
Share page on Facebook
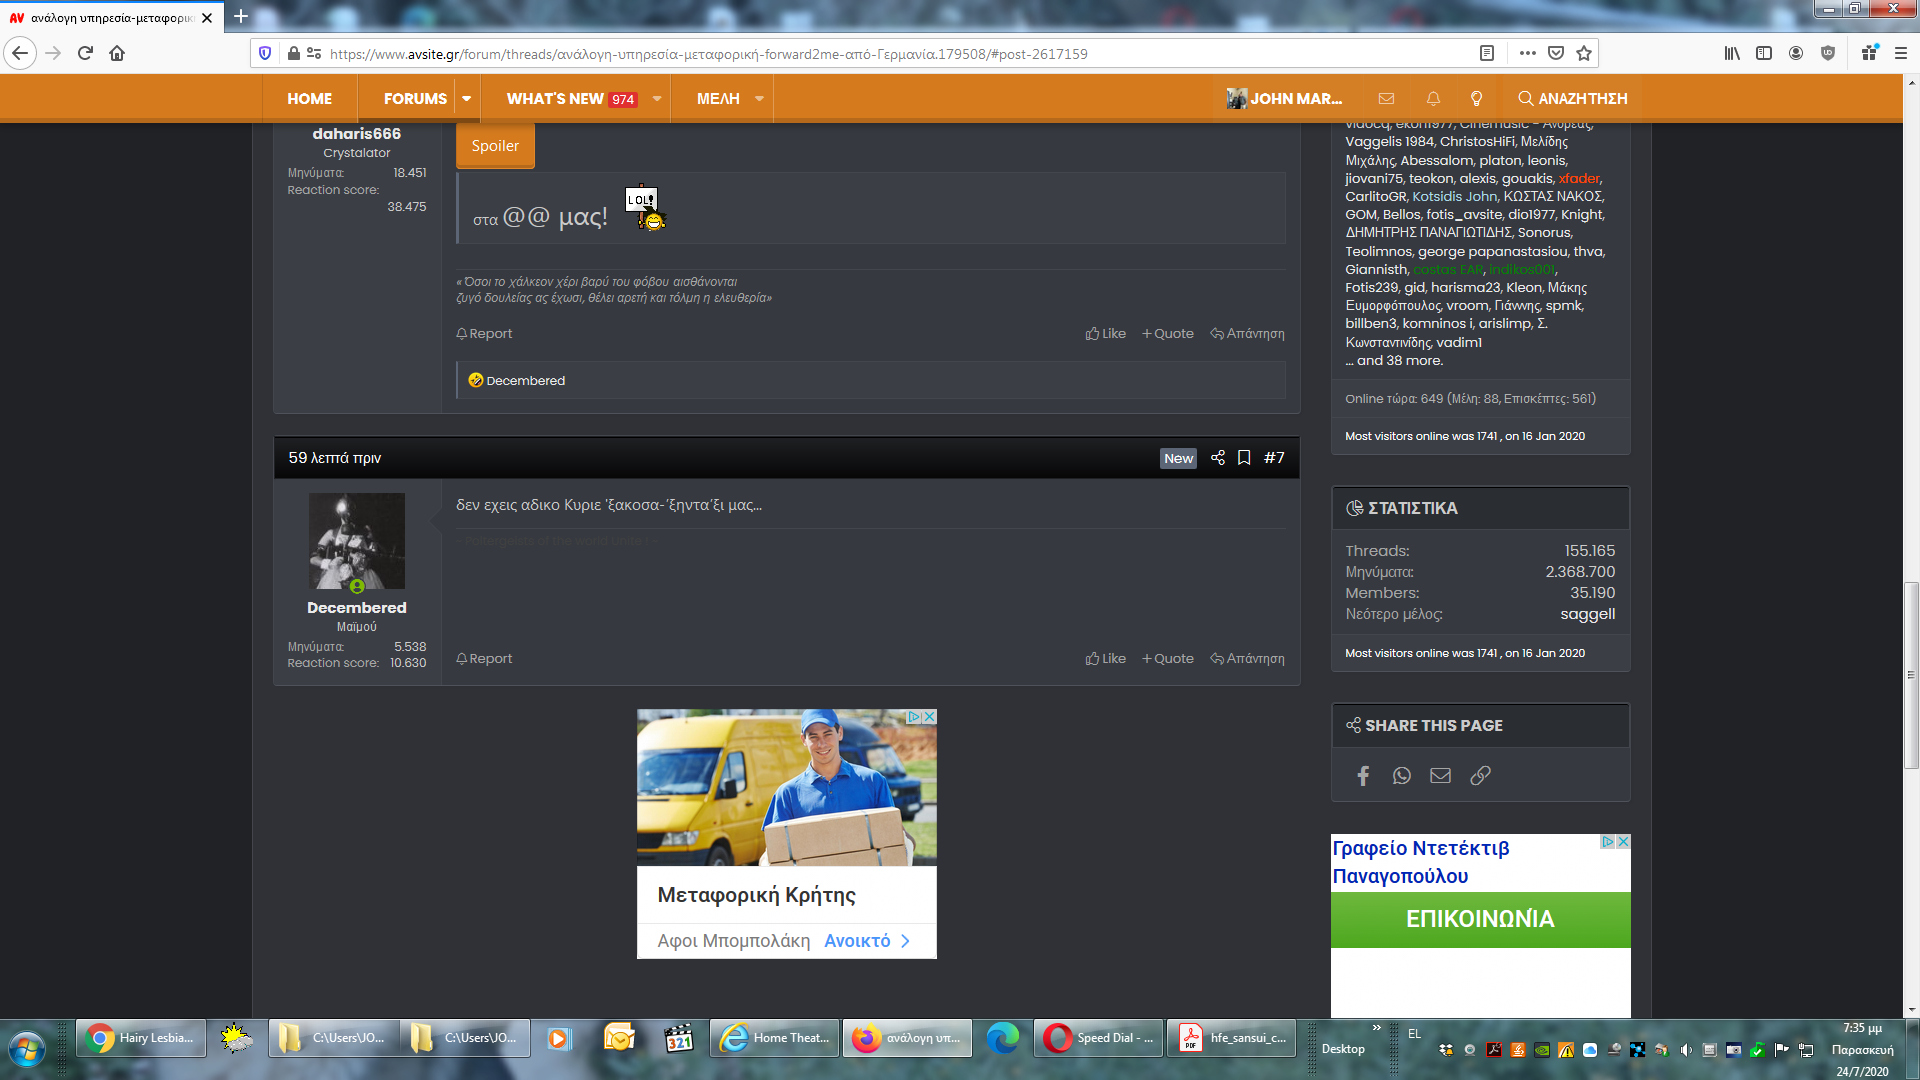(1363, 776)
